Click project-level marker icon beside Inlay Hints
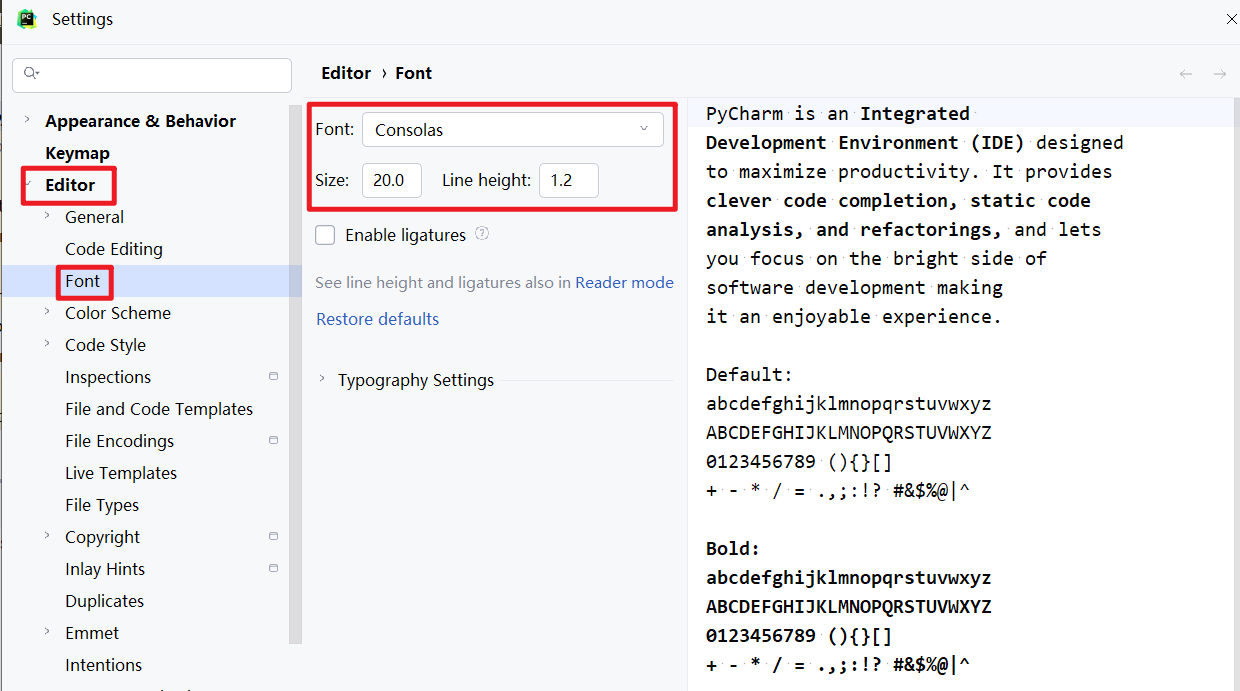Screen dimensions: 1240x691 click(x=274, y=568)
